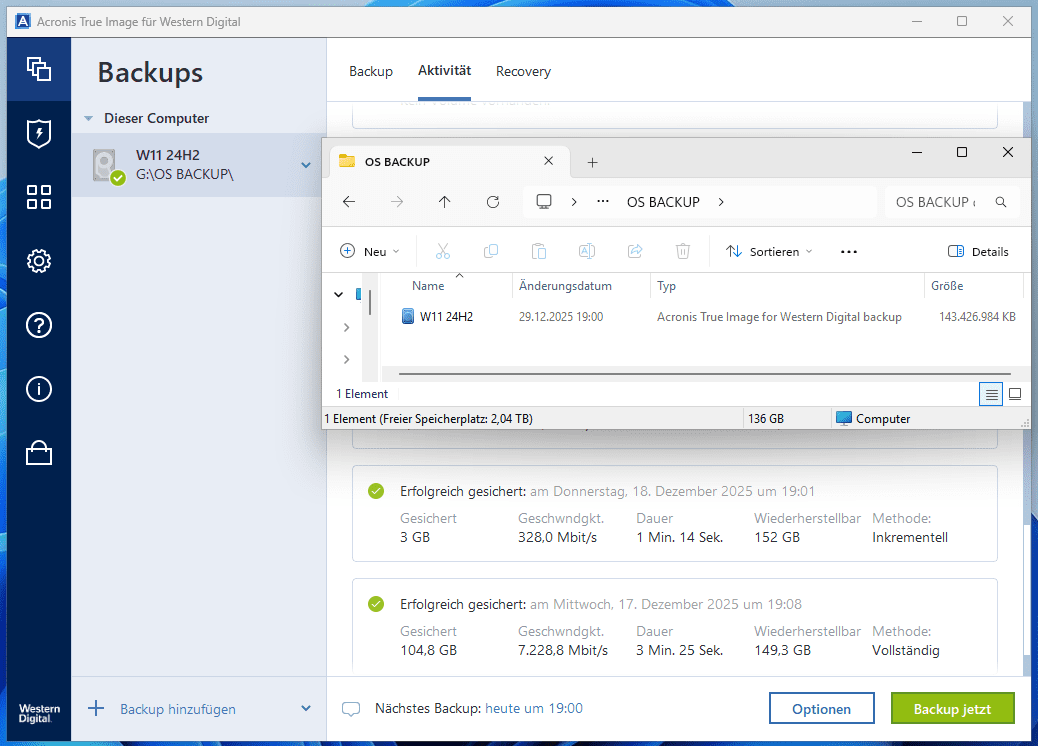Open the Help question mark in Acronis sidebar
Screen dimensions: 1038x746
tap(38, 325)
